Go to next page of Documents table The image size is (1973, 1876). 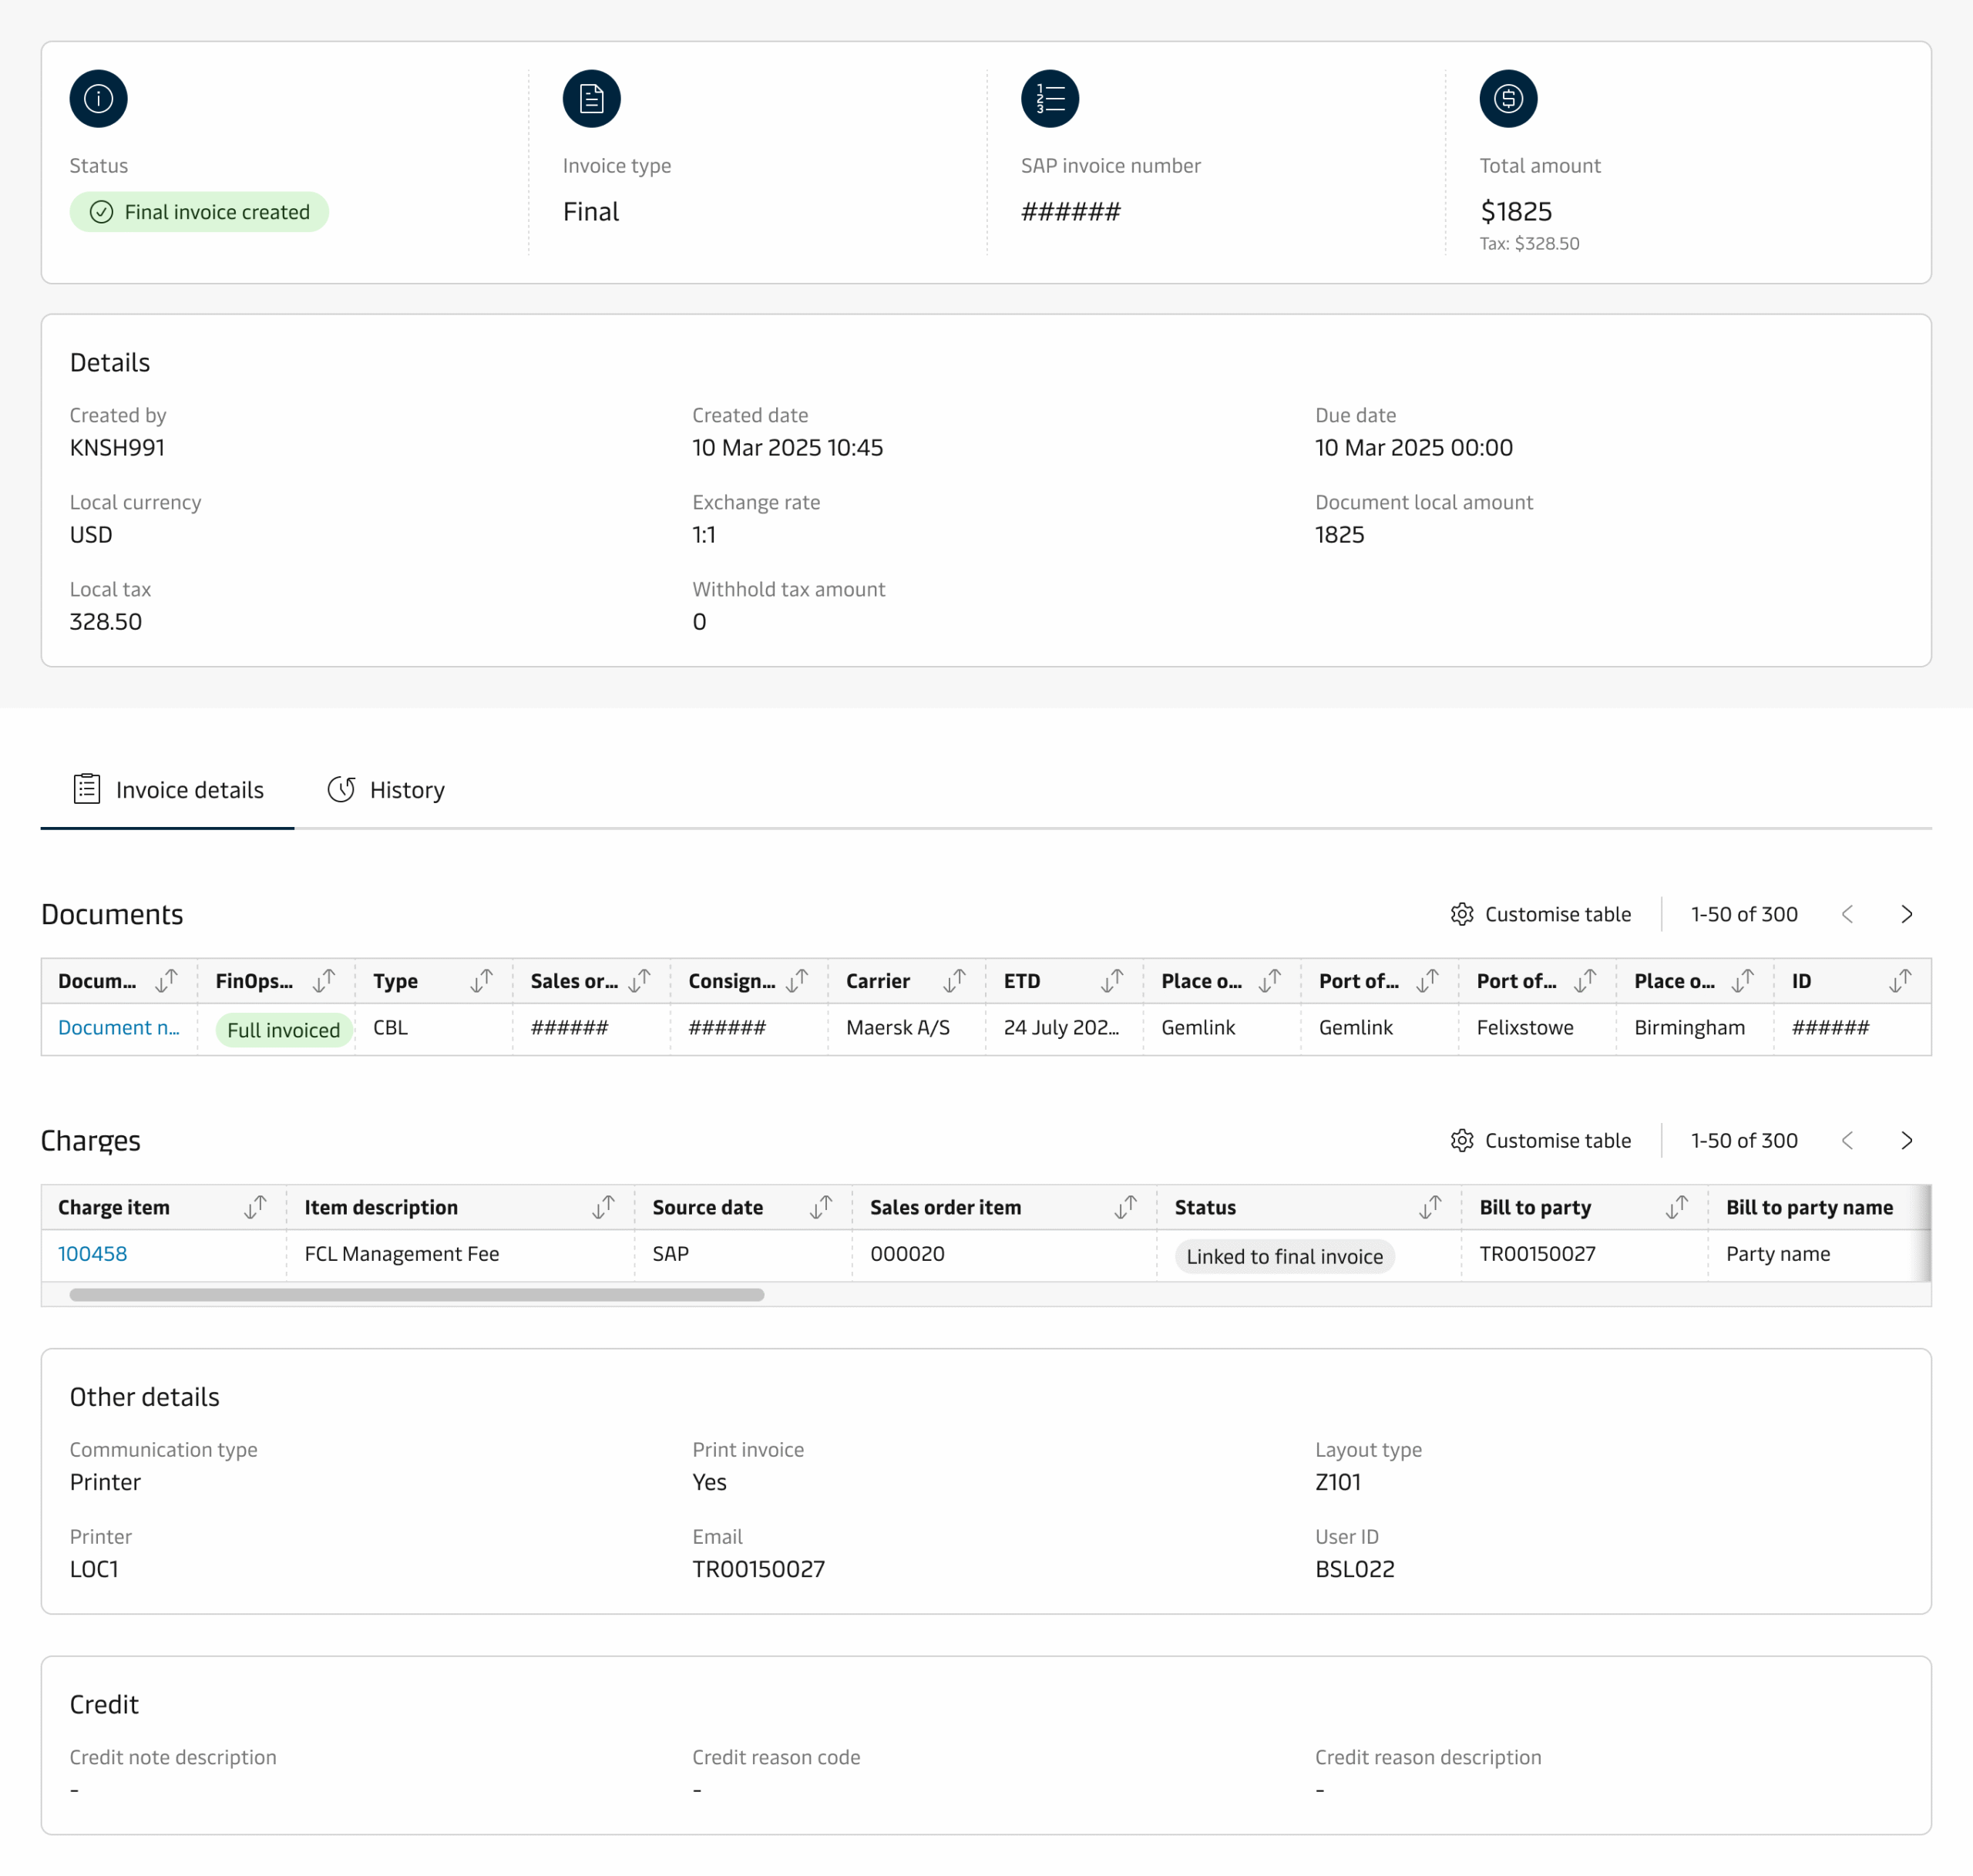point(1906,914)
